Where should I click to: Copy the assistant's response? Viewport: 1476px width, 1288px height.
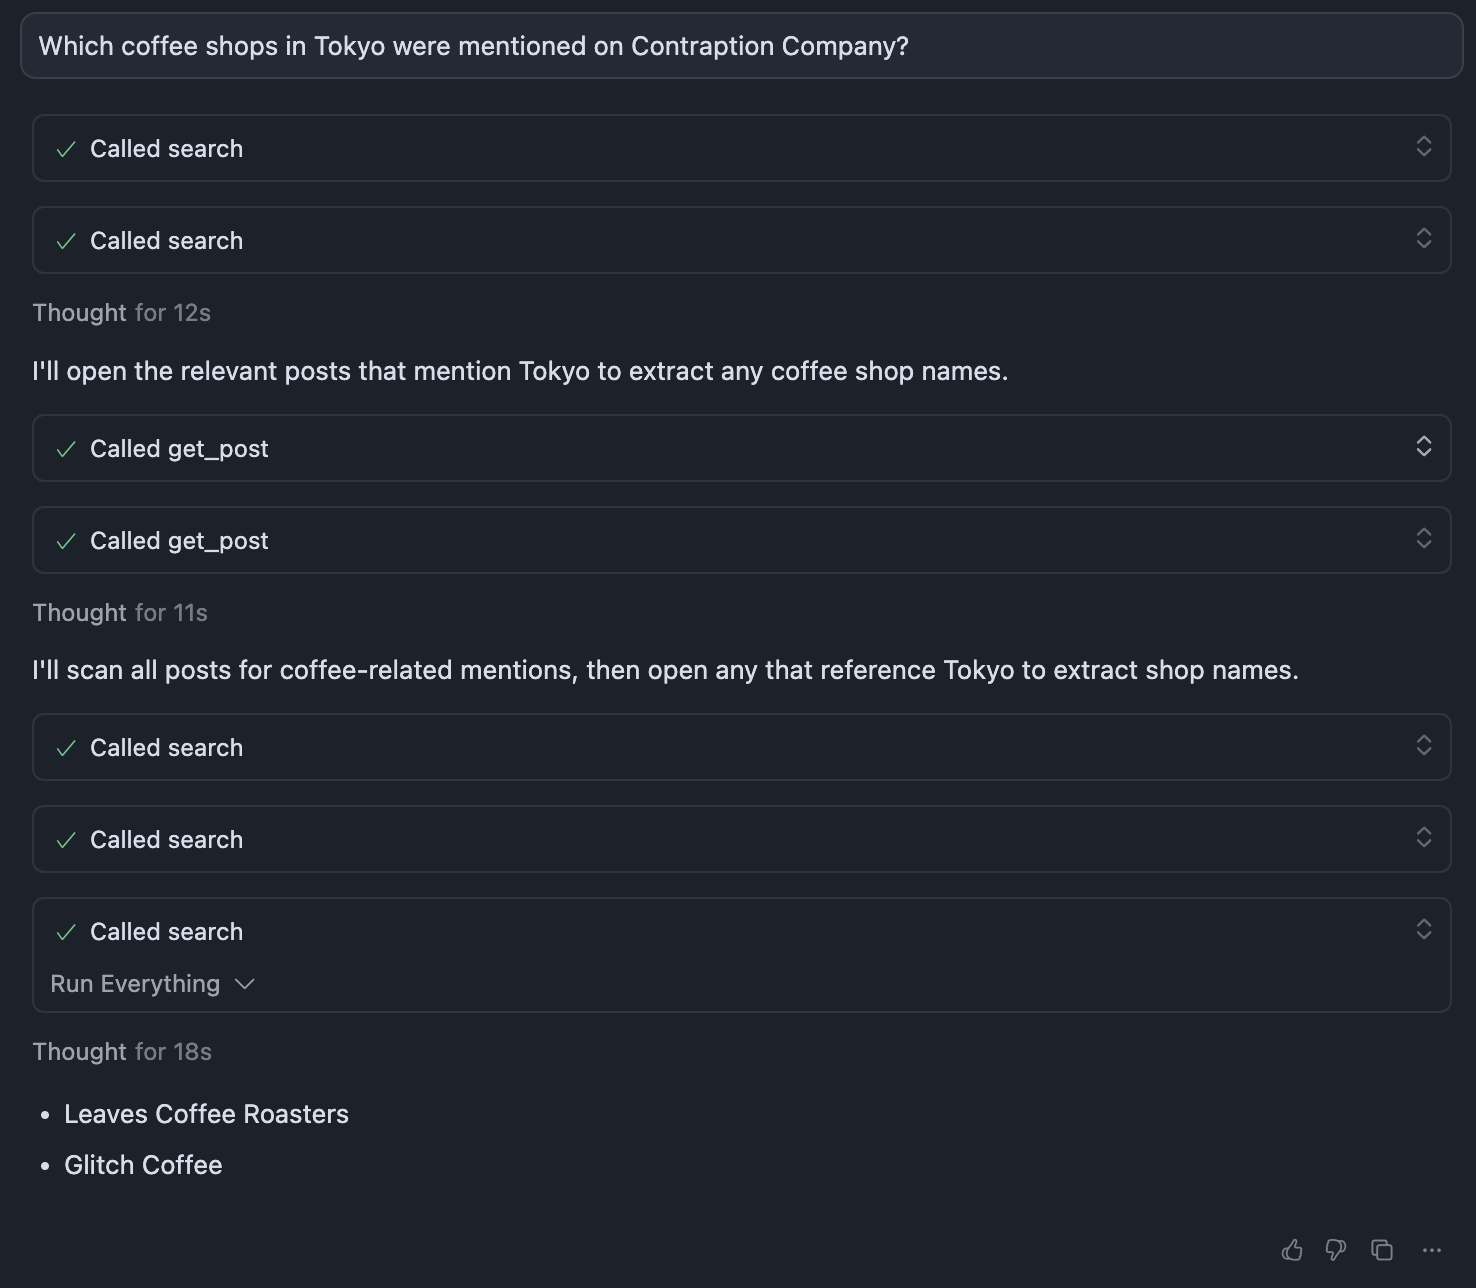pyautogui.click(x=1381, y=1250)
